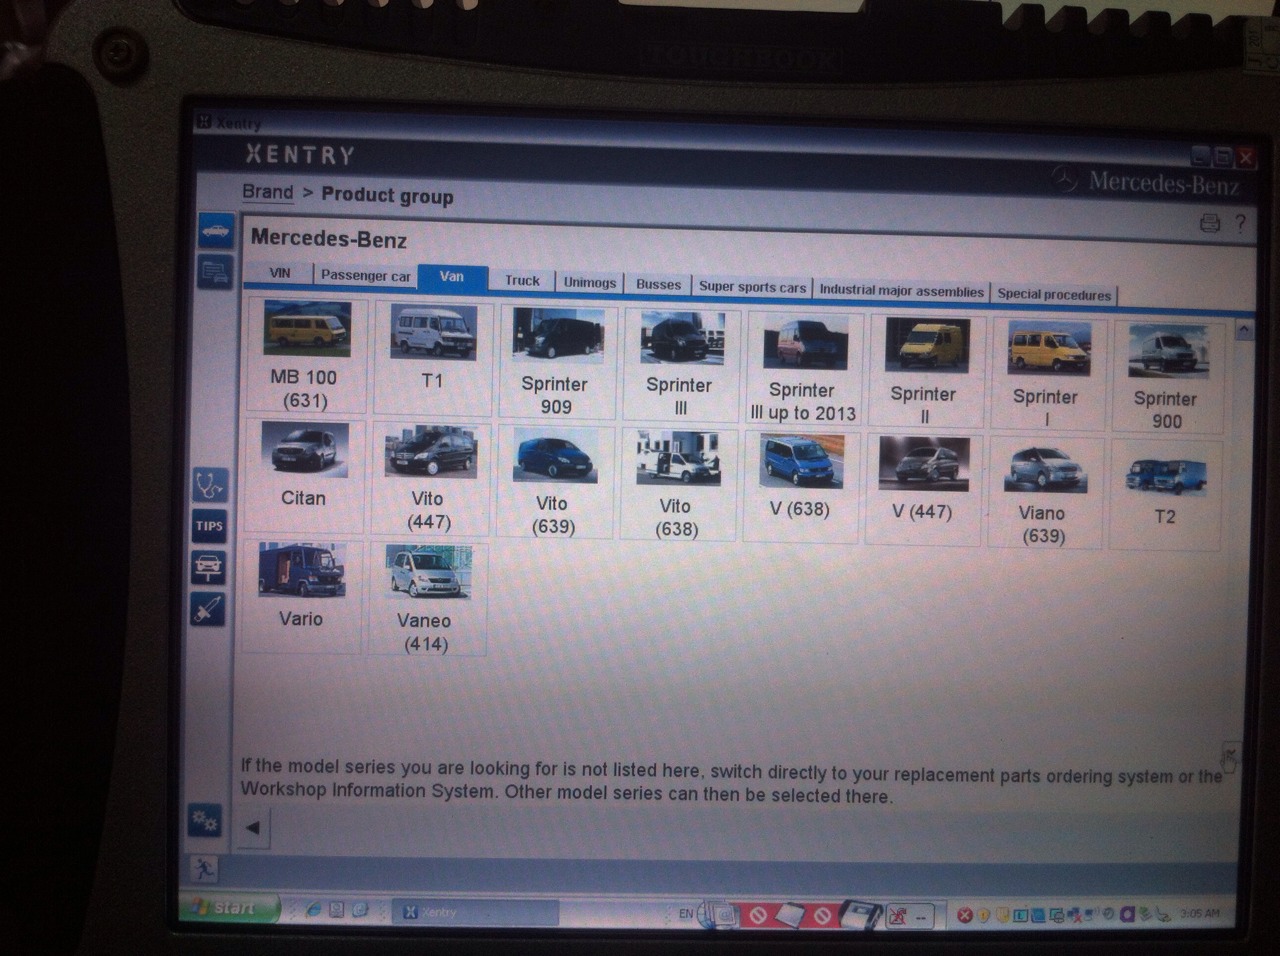Switch to the Truck tab
The width and height of the screenshot is (1280, 956).
pyautogui.click(x=522, y=281)
